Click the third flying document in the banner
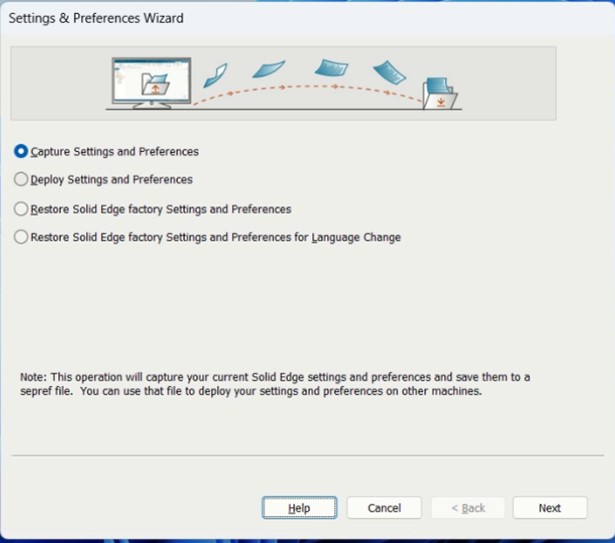The height and width of the screenshot is (543, 615). click(x=331, y=68)
